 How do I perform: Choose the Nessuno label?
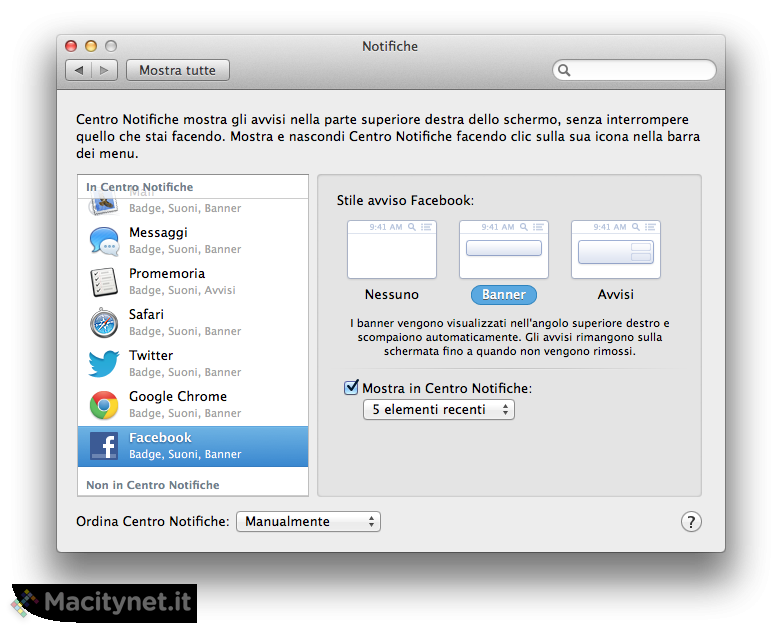pyautogui.click(x=392, y=294)
